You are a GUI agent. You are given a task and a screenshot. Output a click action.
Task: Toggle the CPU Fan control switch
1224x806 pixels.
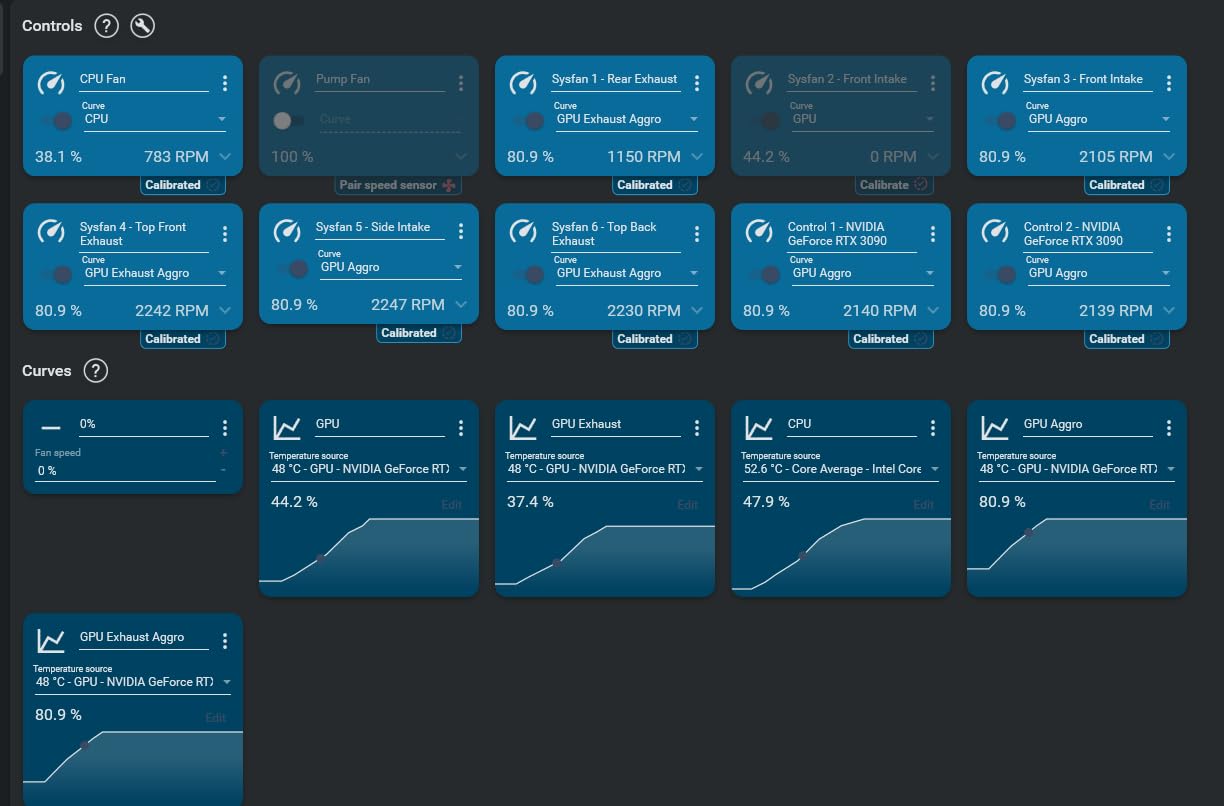56,121
